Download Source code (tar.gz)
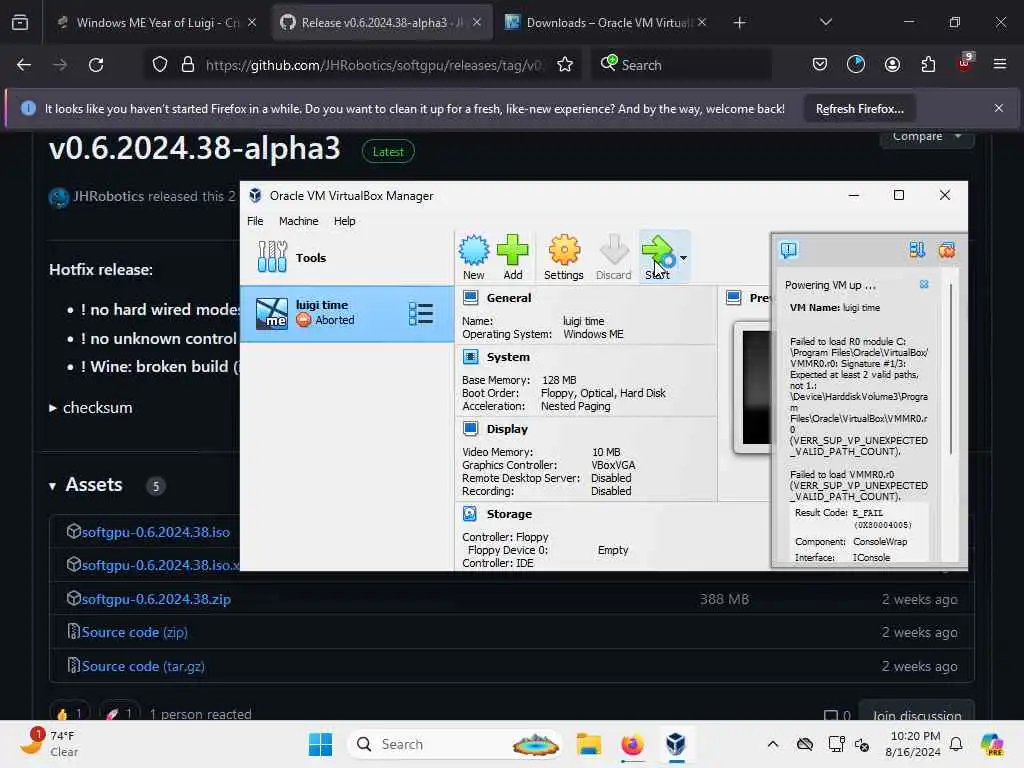This screenshot has height=768, width=1024. [143, 666]
